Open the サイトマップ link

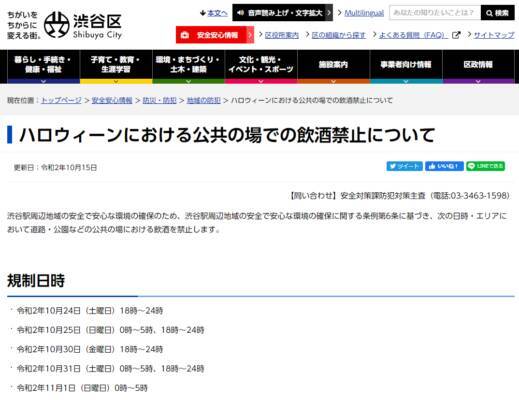[x=494, y=35]
